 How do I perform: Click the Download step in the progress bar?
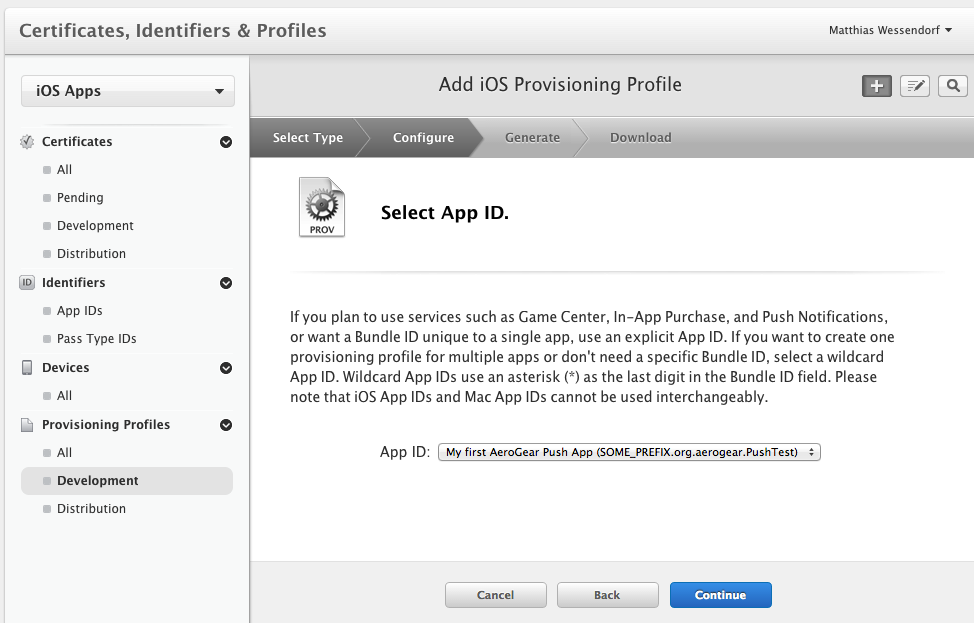(640, 137)
